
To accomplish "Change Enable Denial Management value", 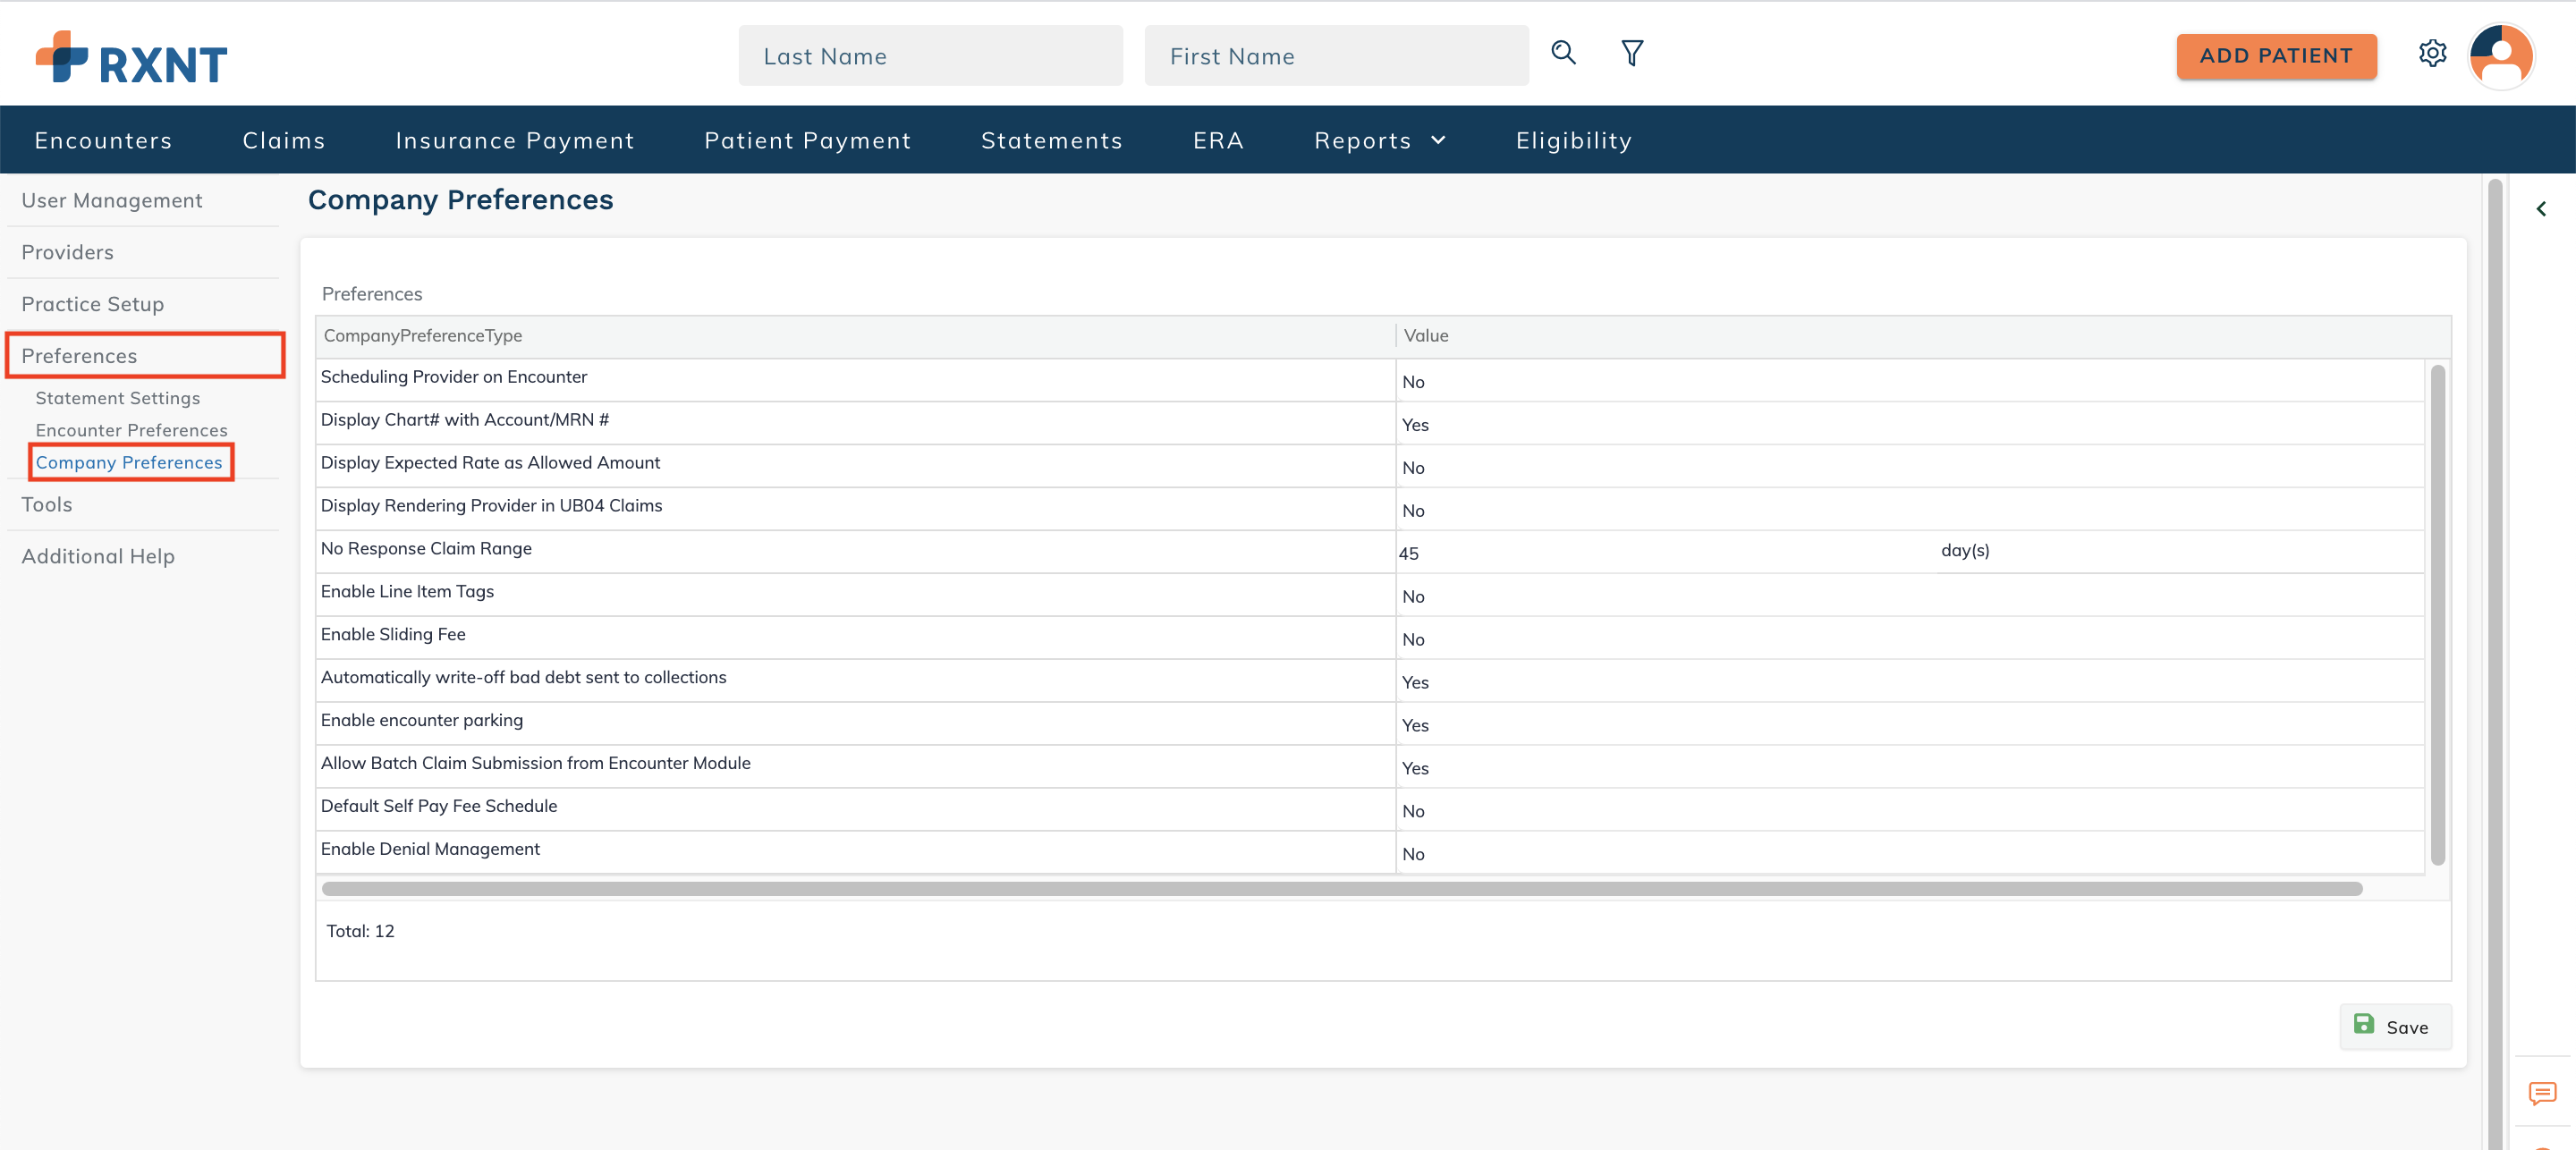I will click(1909, 854).
